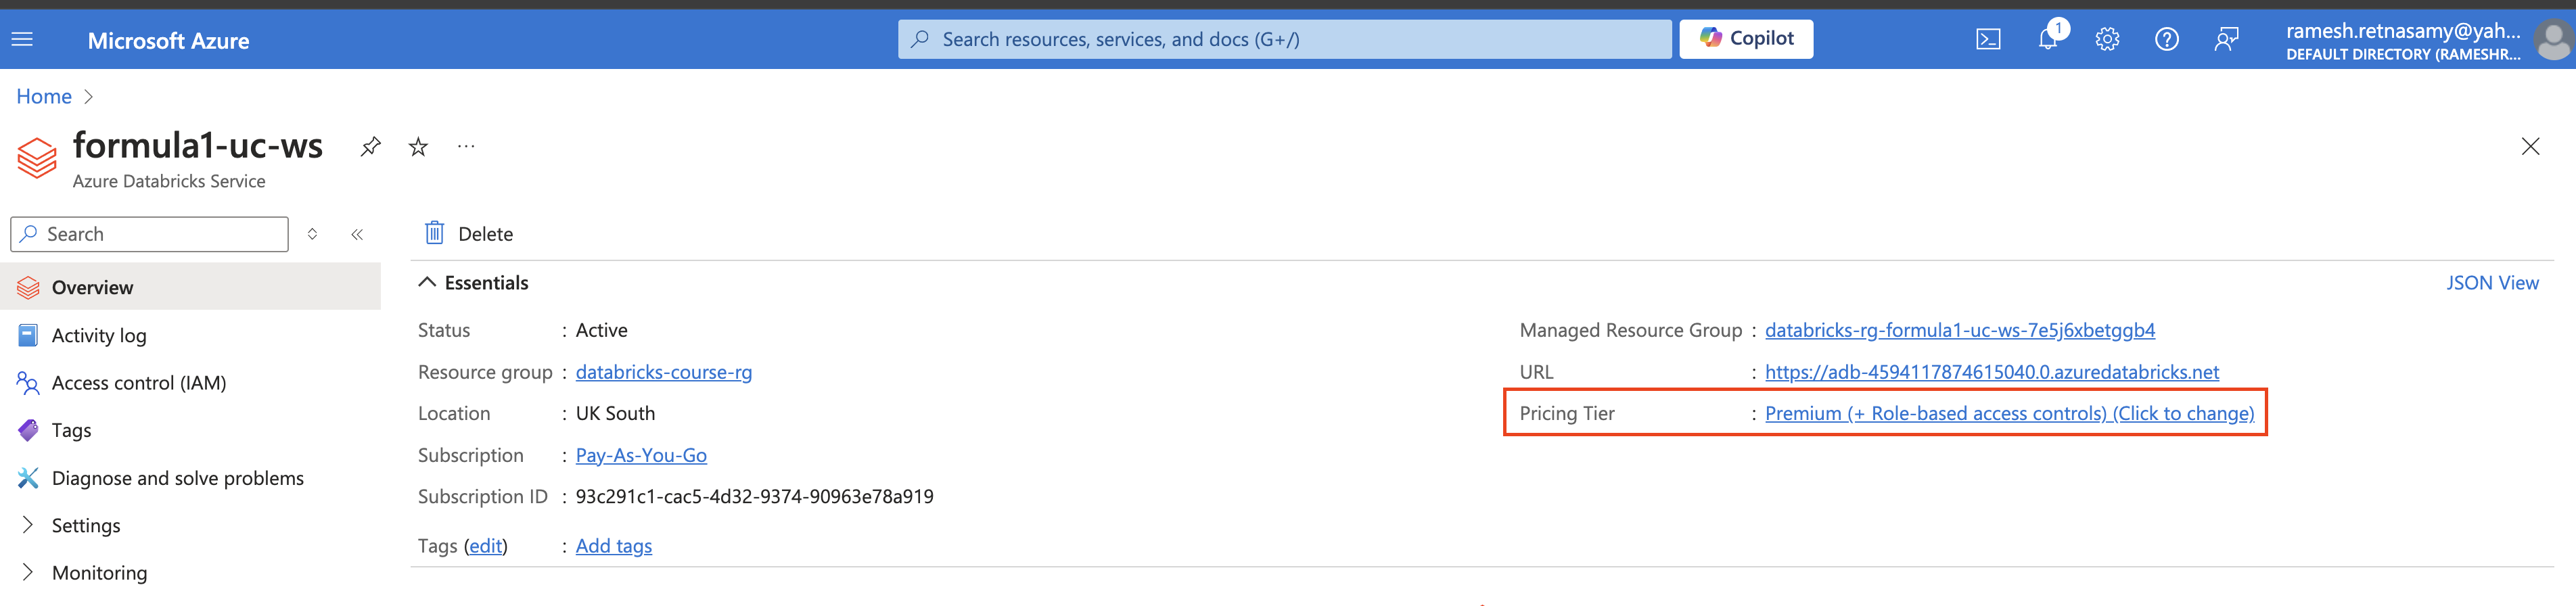Mark formula1-uc-ws as favorite star
The width and height of the screenshot is (2576, 606).
click(x=418, y=147)
